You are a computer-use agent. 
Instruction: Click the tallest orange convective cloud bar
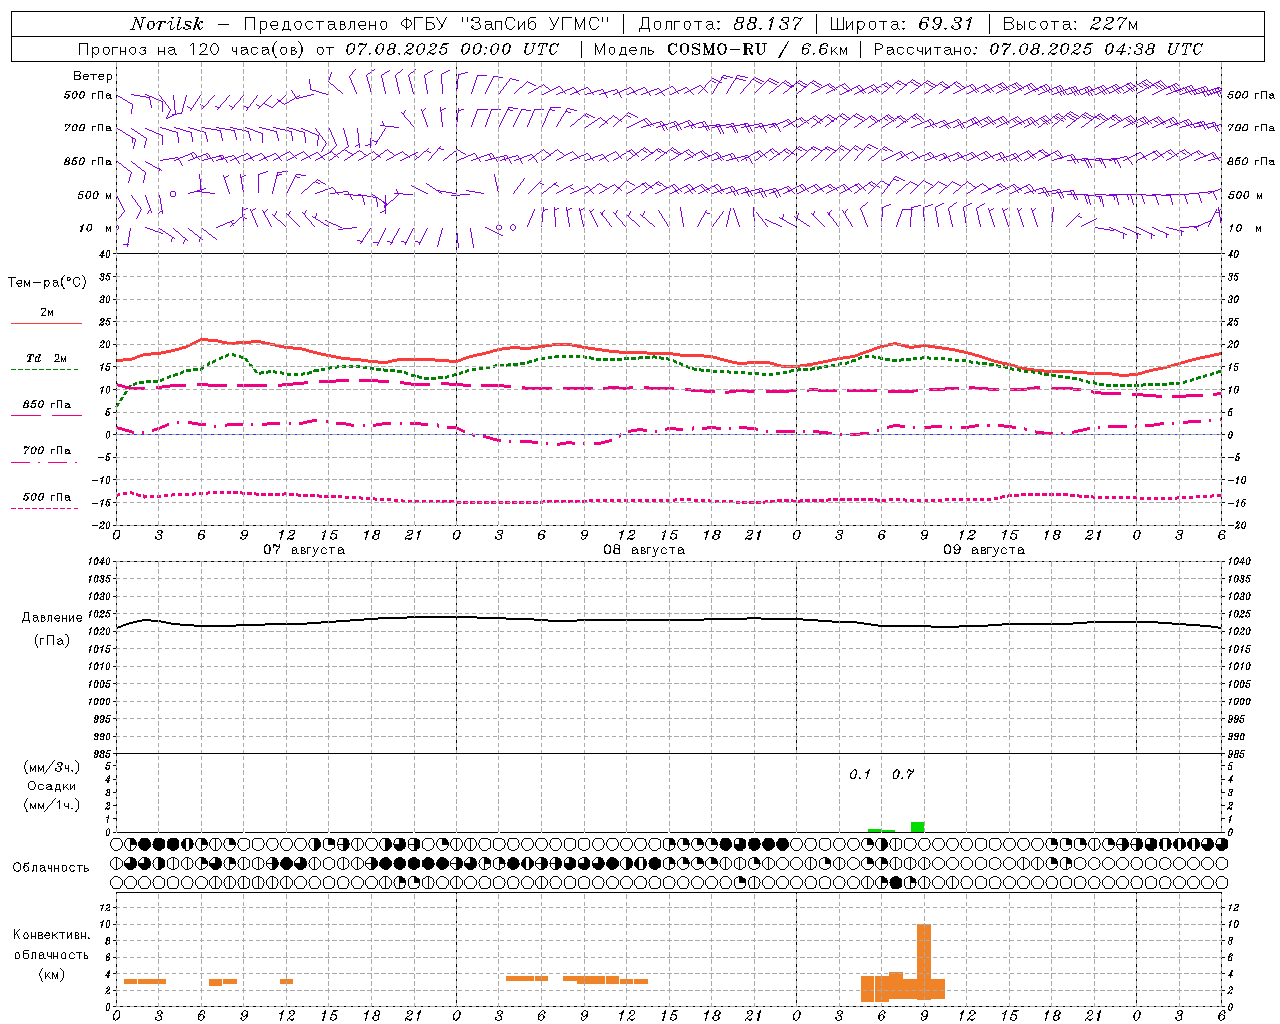[924, 961]
